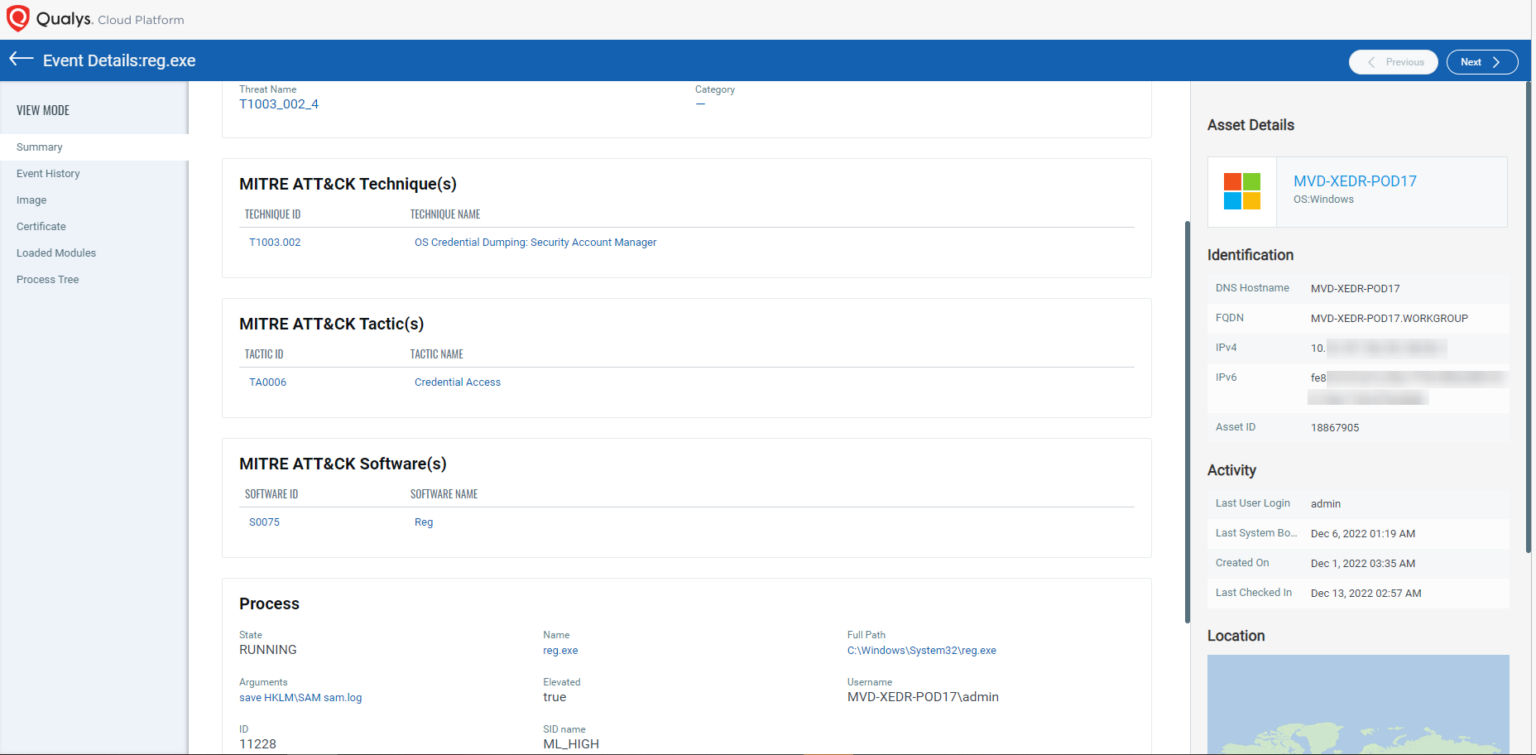Image resolution: width=1536 pixels, height=755 pixels.
Task: Click the location map thumbnail
Action: (1357, 705)
